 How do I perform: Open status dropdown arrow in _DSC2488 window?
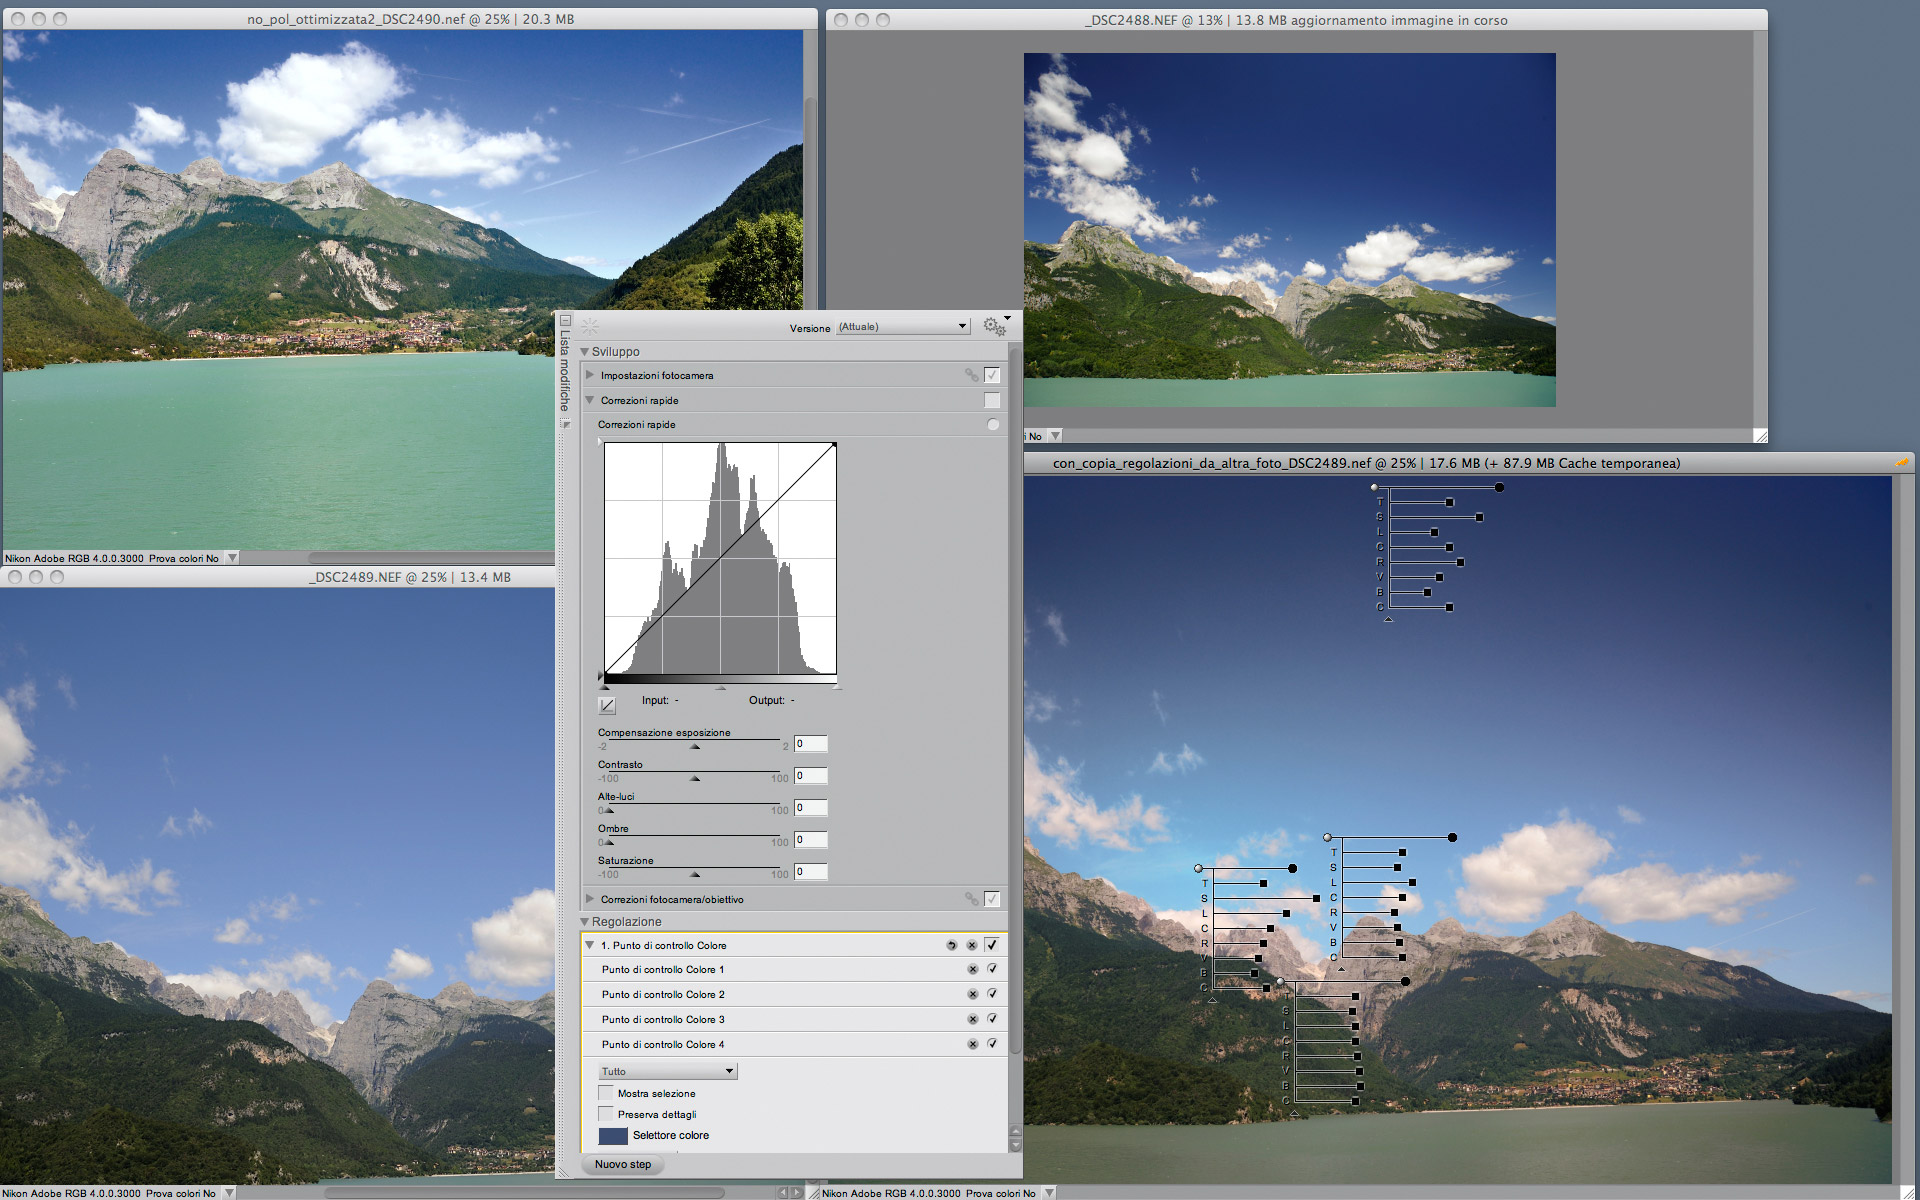pos(1055,436)
